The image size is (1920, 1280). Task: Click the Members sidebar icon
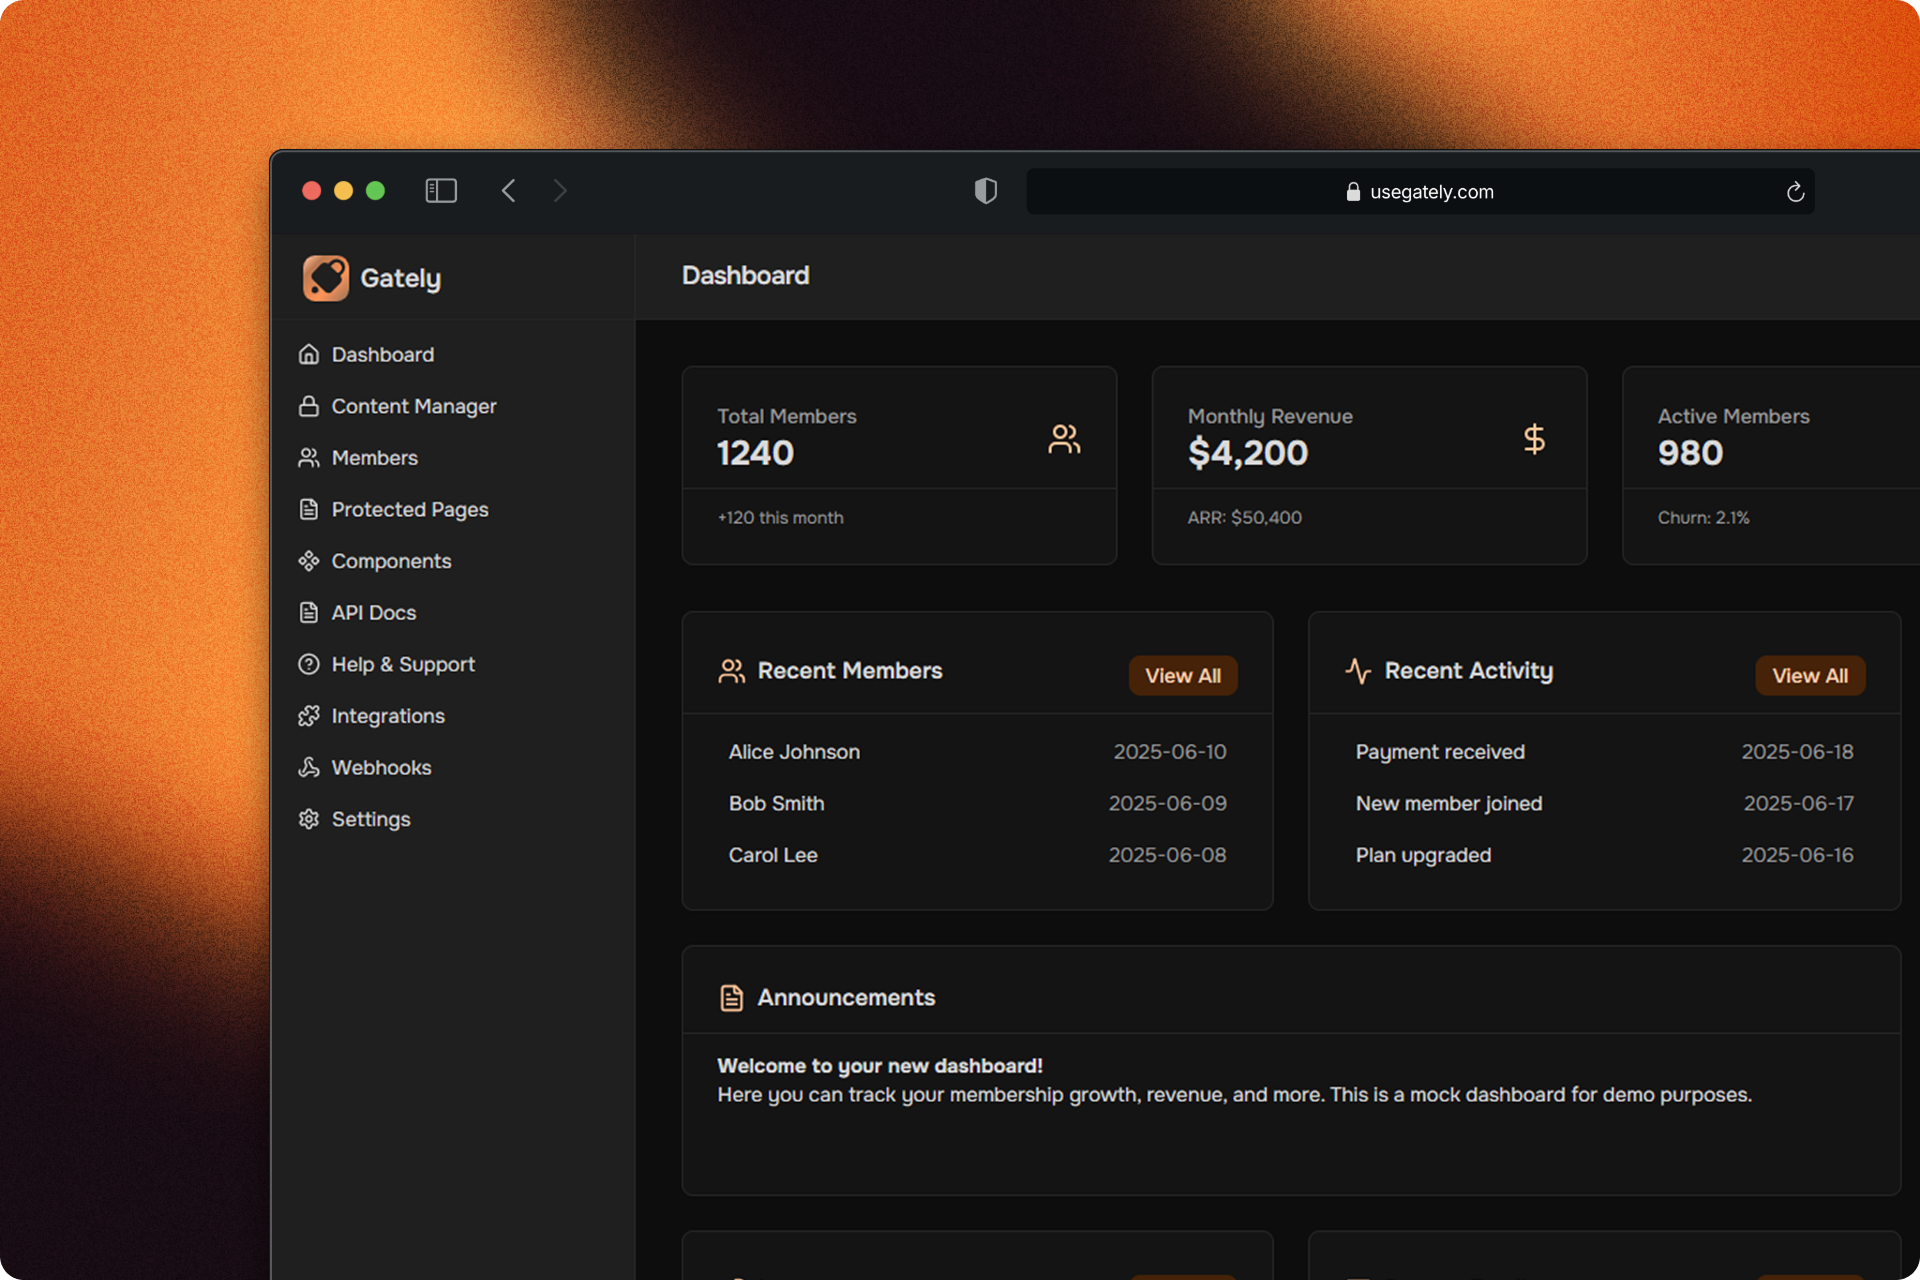coord(309,458)
